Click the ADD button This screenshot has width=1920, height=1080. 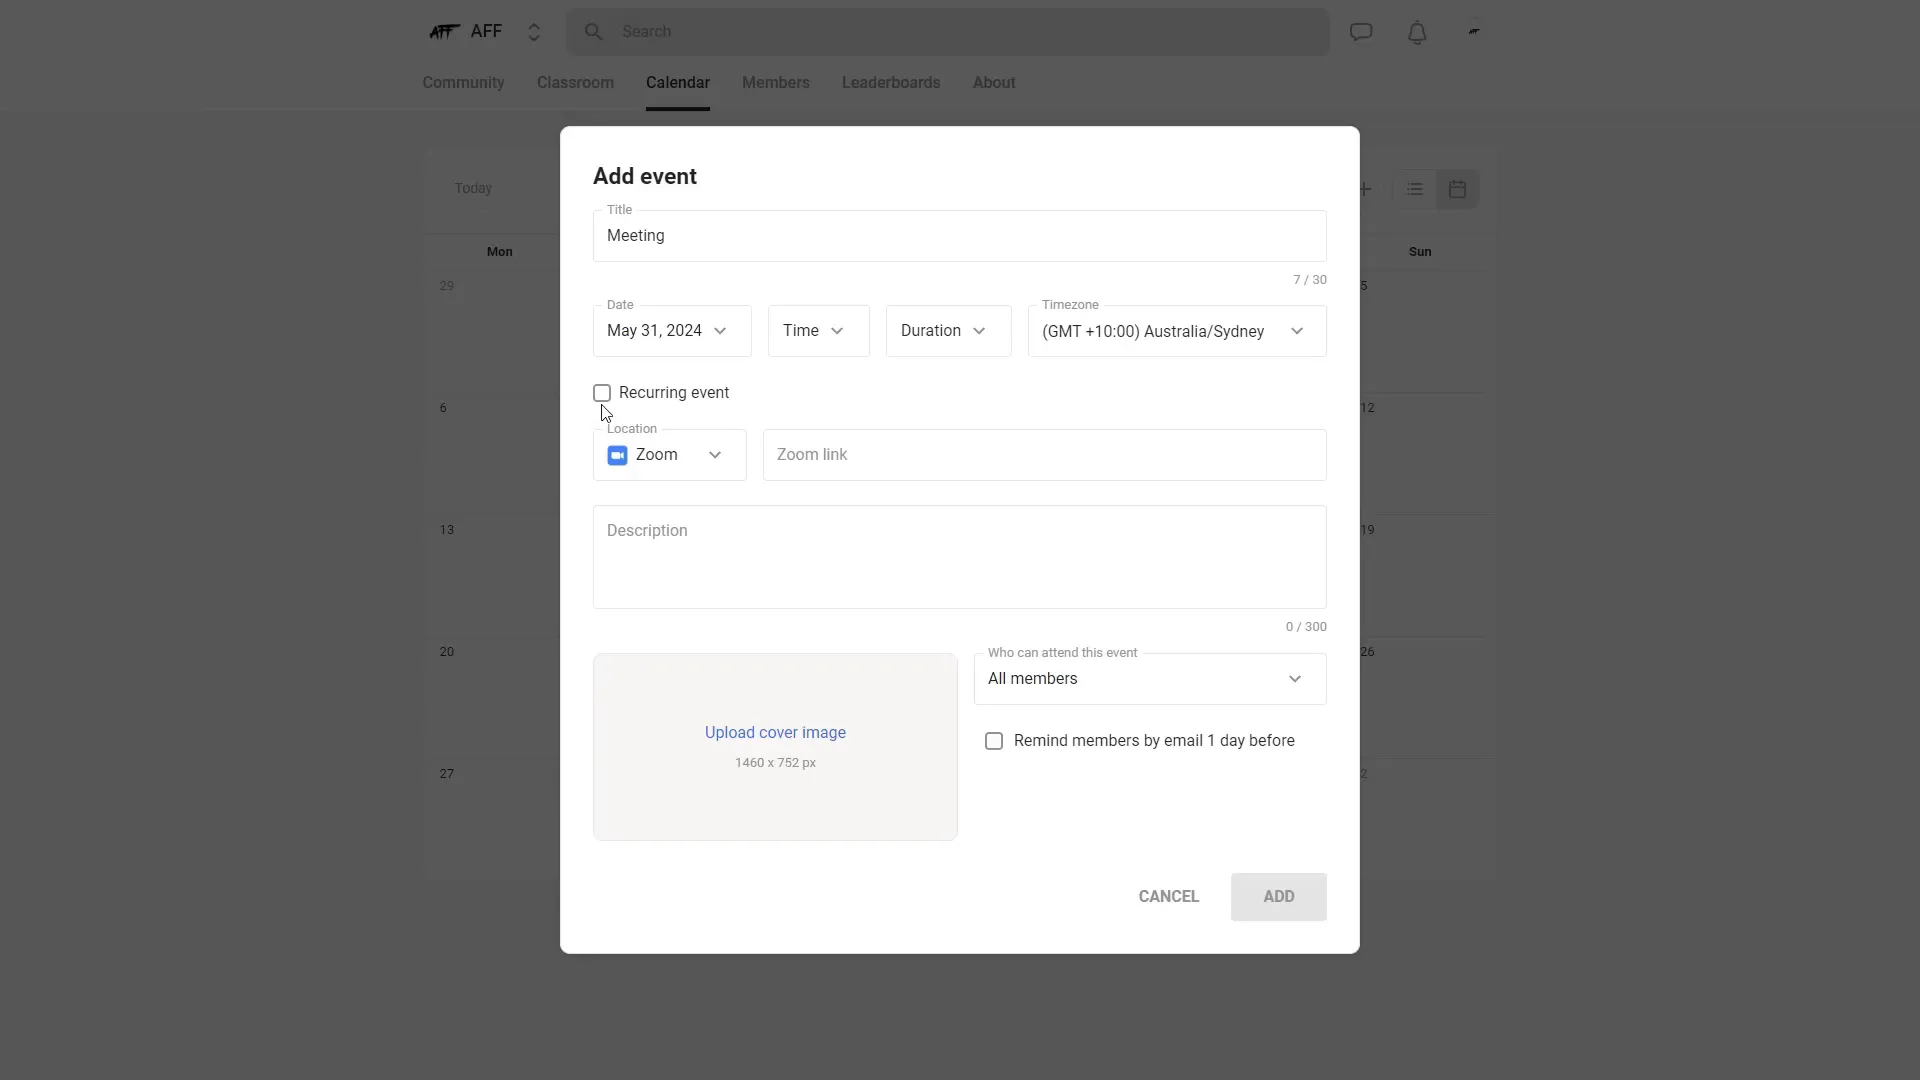click(x=1279, y=897)
